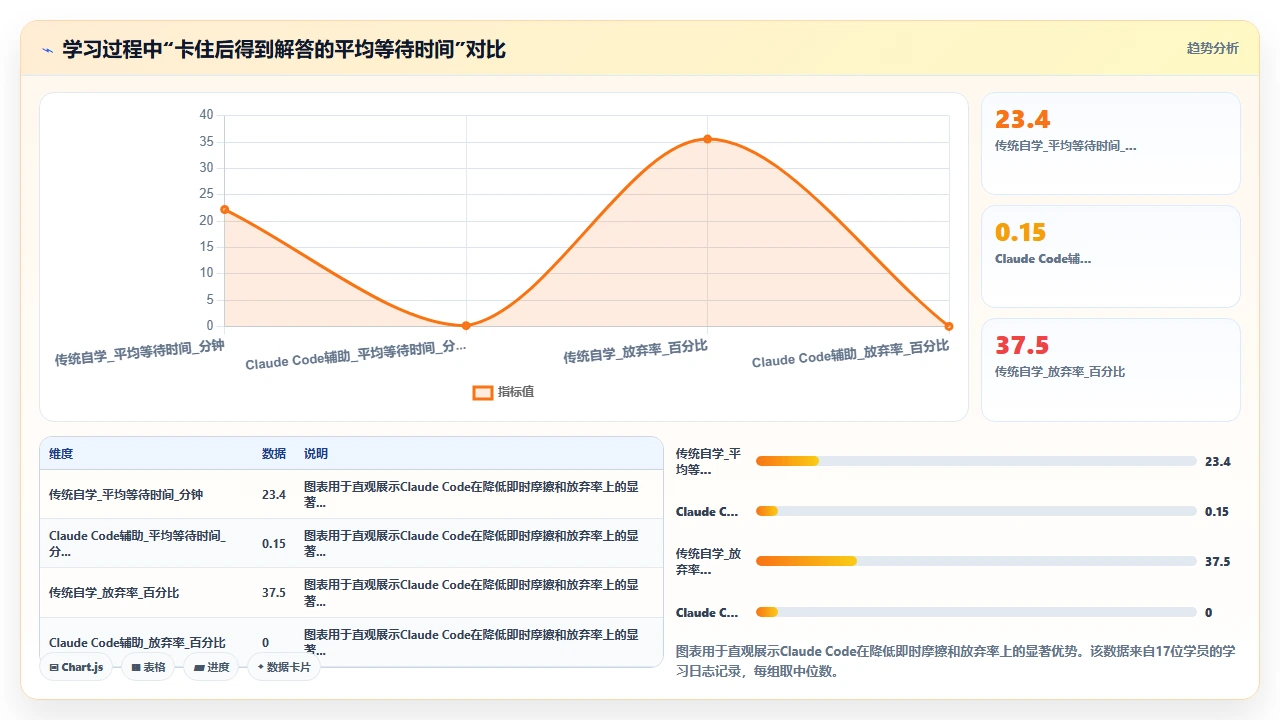Select table row 传统自学_平均等待时间_分钟
This screenshot has height=720, width=1280.
(x=351, y=494)
